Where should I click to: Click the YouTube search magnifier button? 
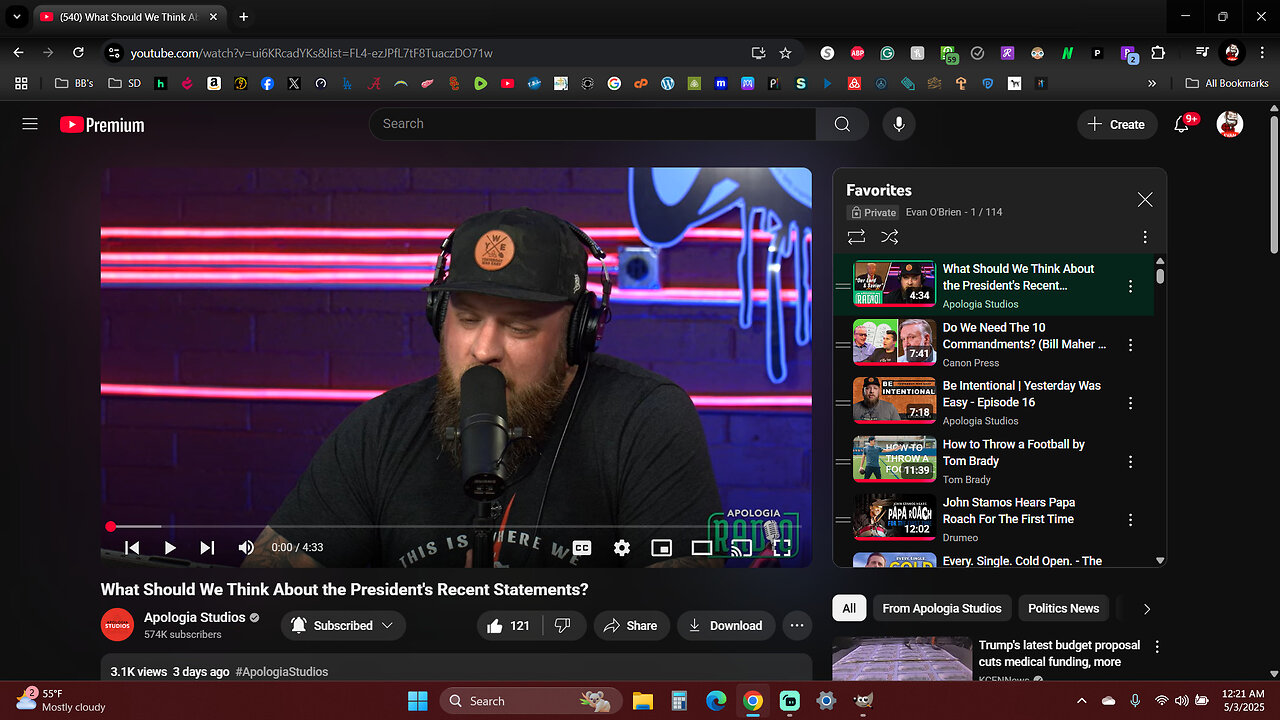[842, 124]
